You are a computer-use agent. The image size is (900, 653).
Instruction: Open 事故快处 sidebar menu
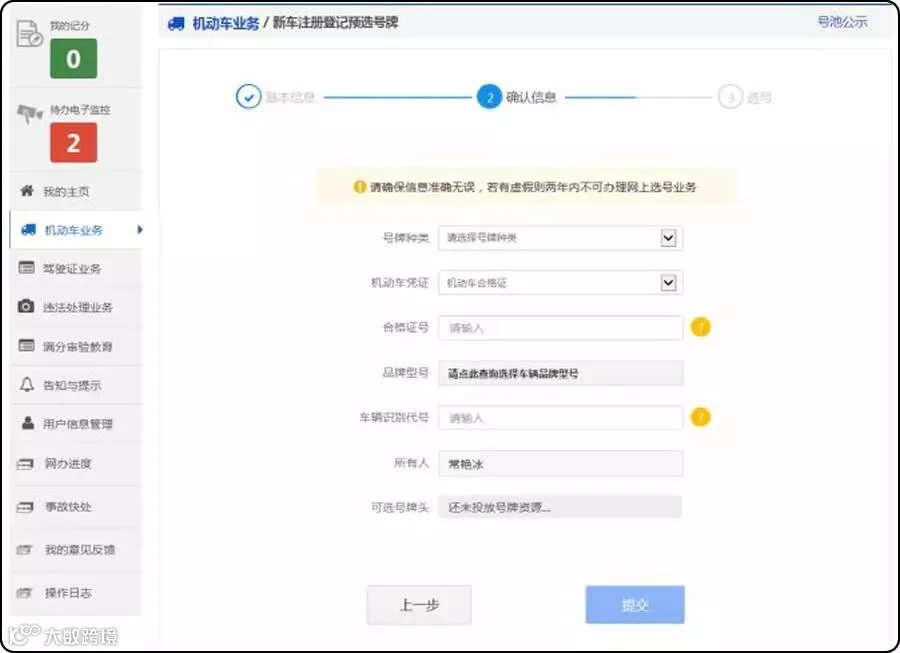pyautogui.click(x=76, y=507)
